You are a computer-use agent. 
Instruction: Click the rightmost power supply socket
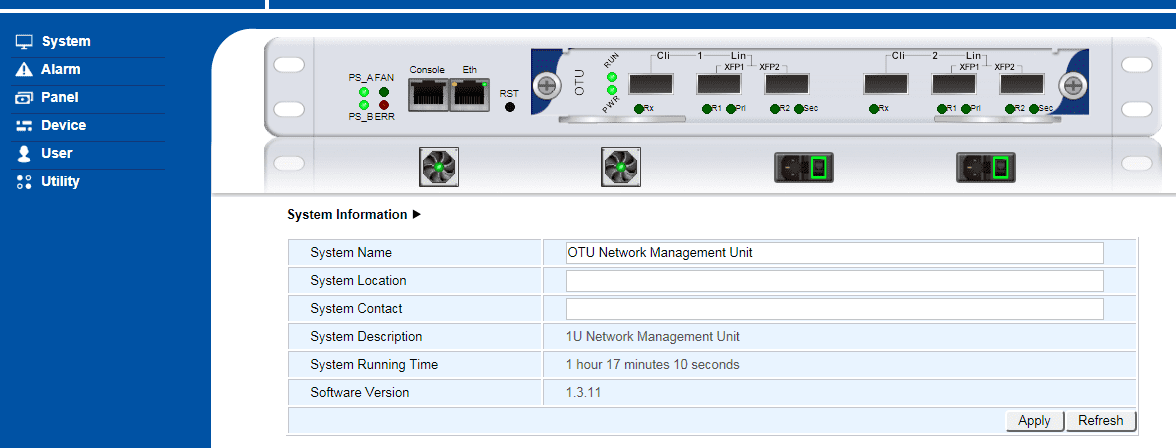(x=986, y=167)
